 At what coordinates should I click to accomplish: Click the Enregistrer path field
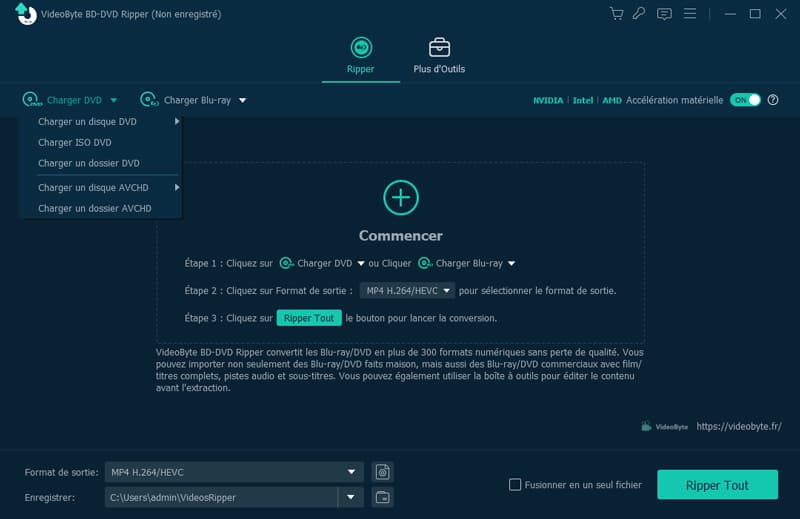pos(221,497)
